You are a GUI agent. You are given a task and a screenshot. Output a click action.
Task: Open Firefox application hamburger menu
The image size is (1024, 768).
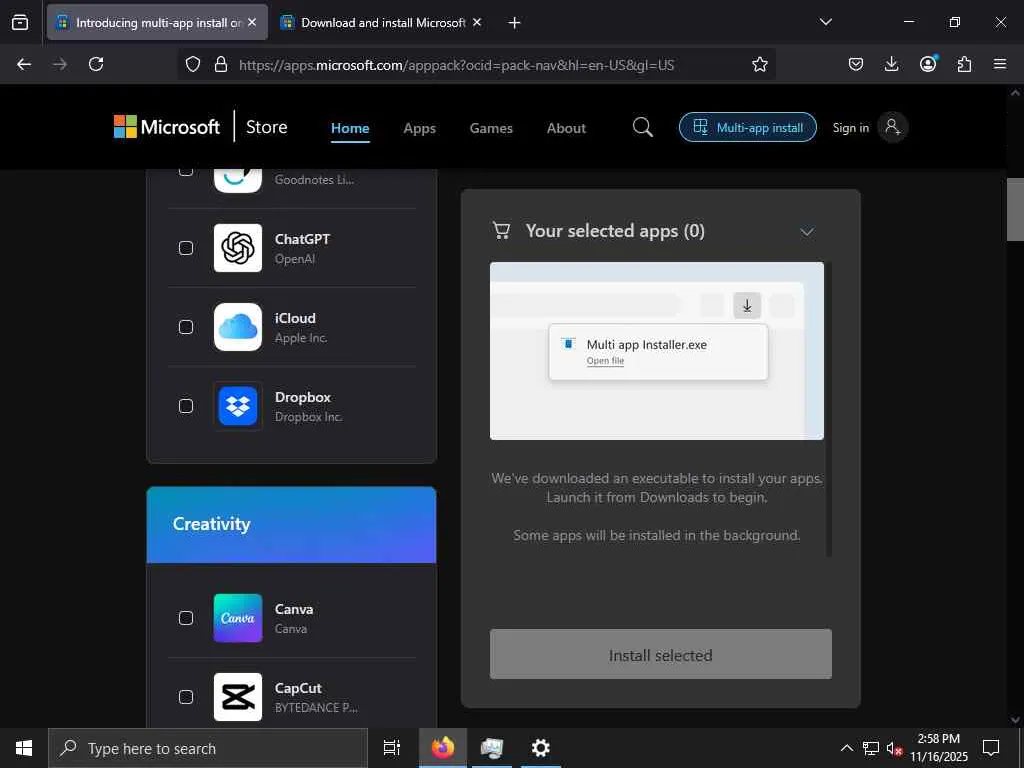click(1000, 64)
